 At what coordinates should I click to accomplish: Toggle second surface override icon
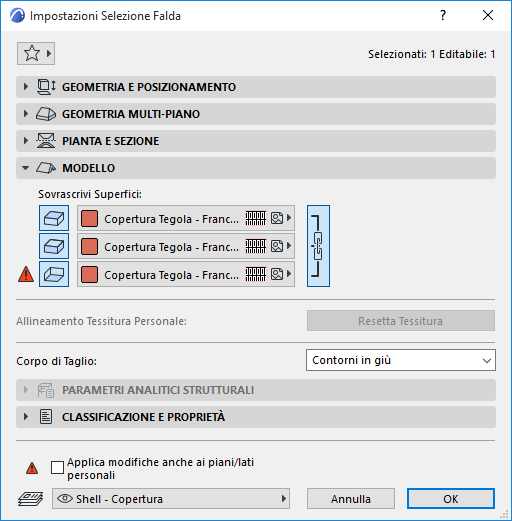click(x=54, y=246)
